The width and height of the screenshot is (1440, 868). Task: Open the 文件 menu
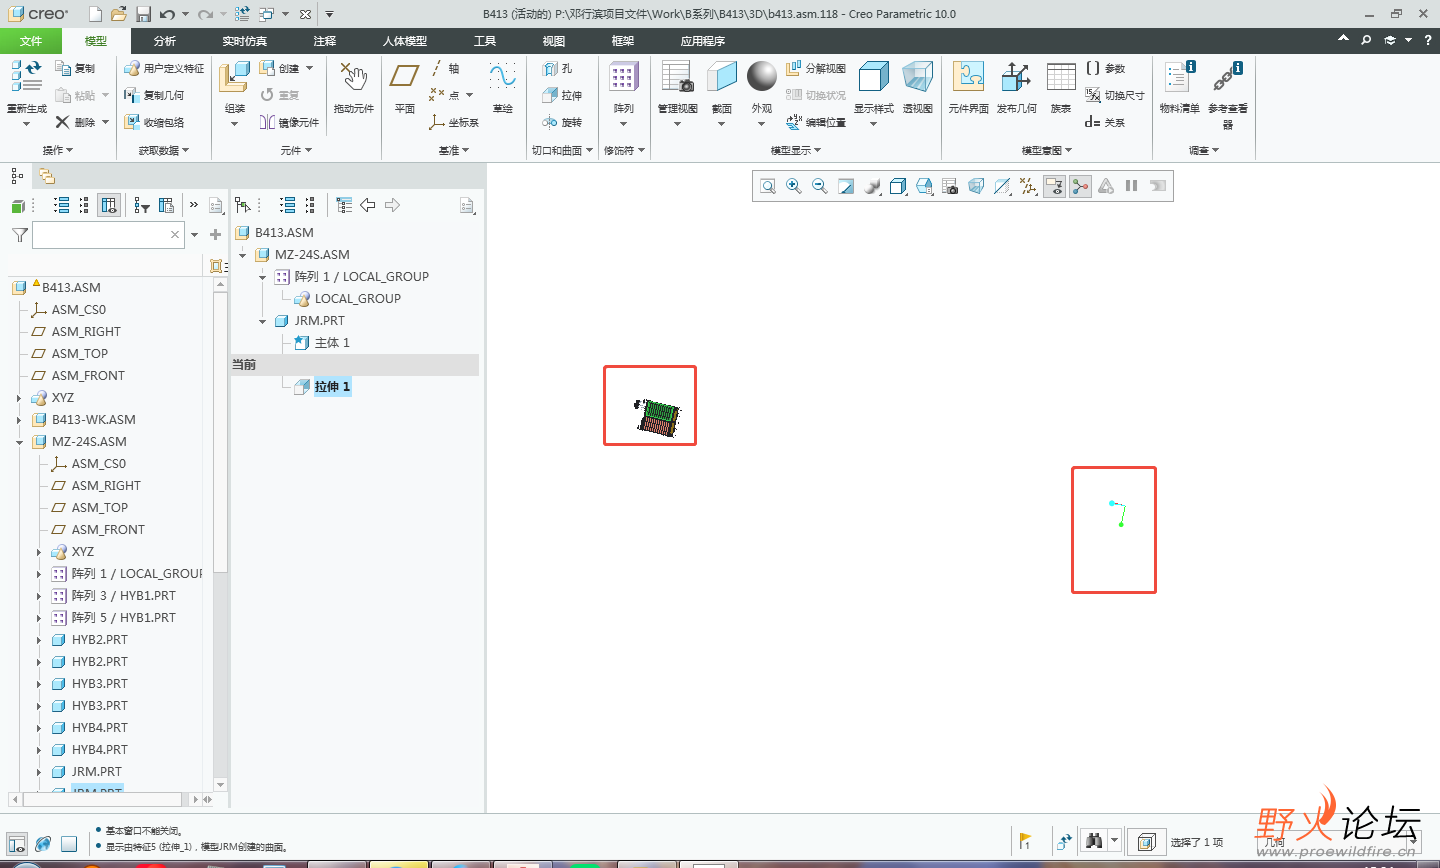point(31,41)
